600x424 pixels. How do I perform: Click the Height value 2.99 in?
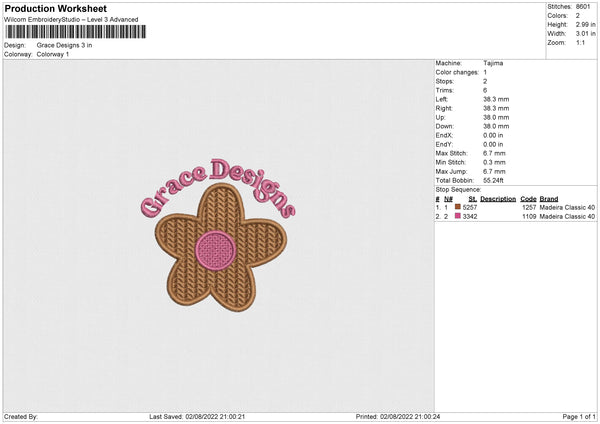pyautogui.click(x=585, y=24)
